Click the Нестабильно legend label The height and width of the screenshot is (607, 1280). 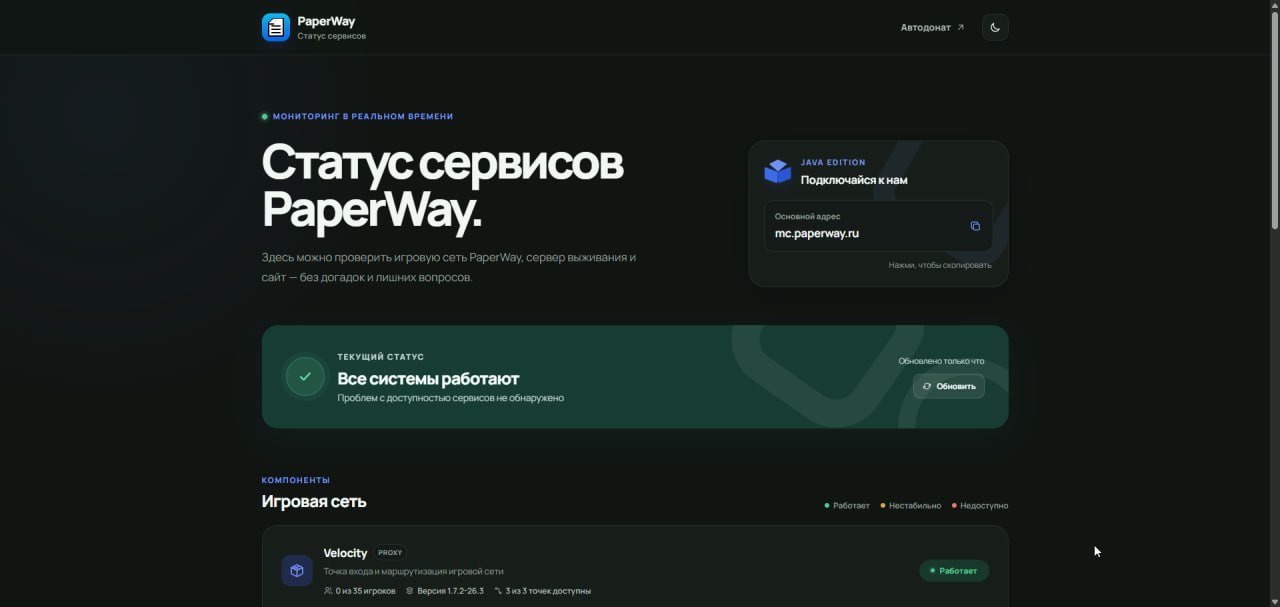915,506
